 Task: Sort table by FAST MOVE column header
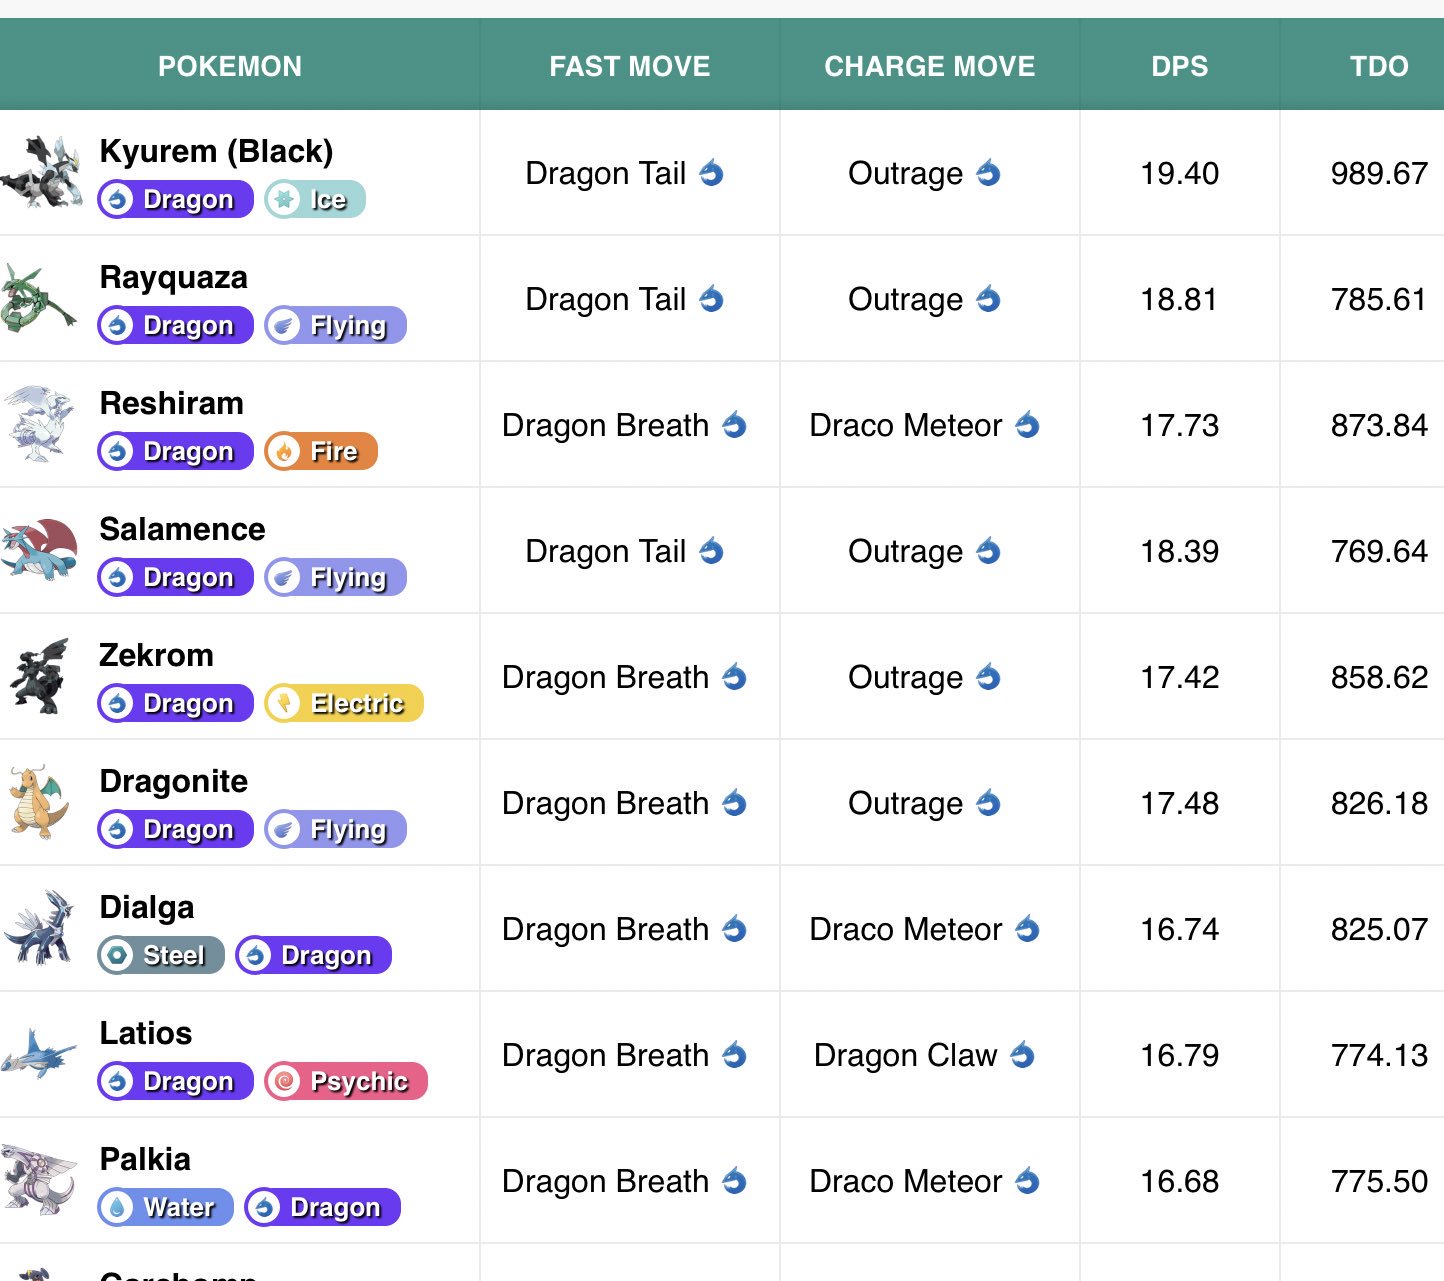630,66
